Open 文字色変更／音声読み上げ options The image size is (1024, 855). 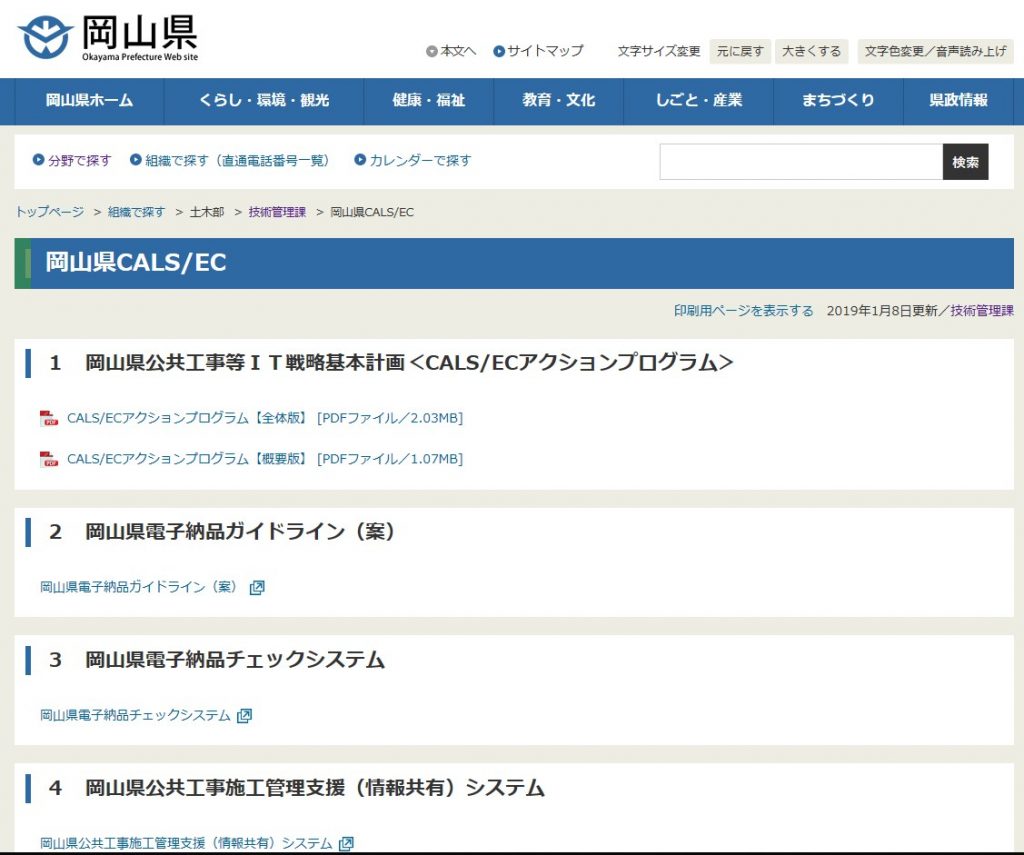(x=934, y=51)
